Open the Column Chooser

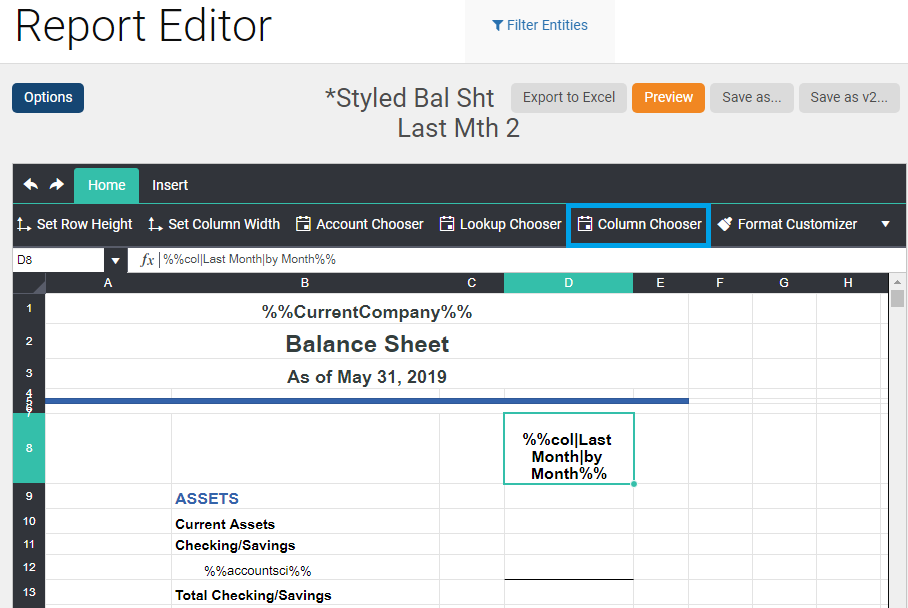click(x=638, y=224)
